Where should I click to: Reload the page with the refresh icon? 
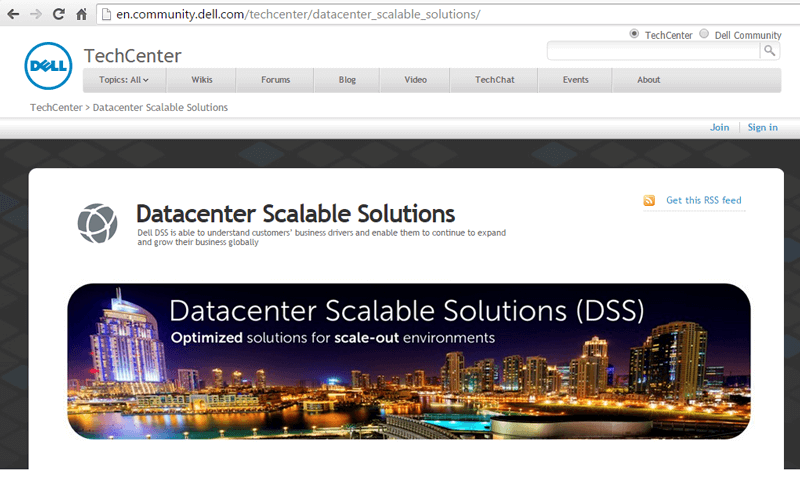(x=59, y=14)
